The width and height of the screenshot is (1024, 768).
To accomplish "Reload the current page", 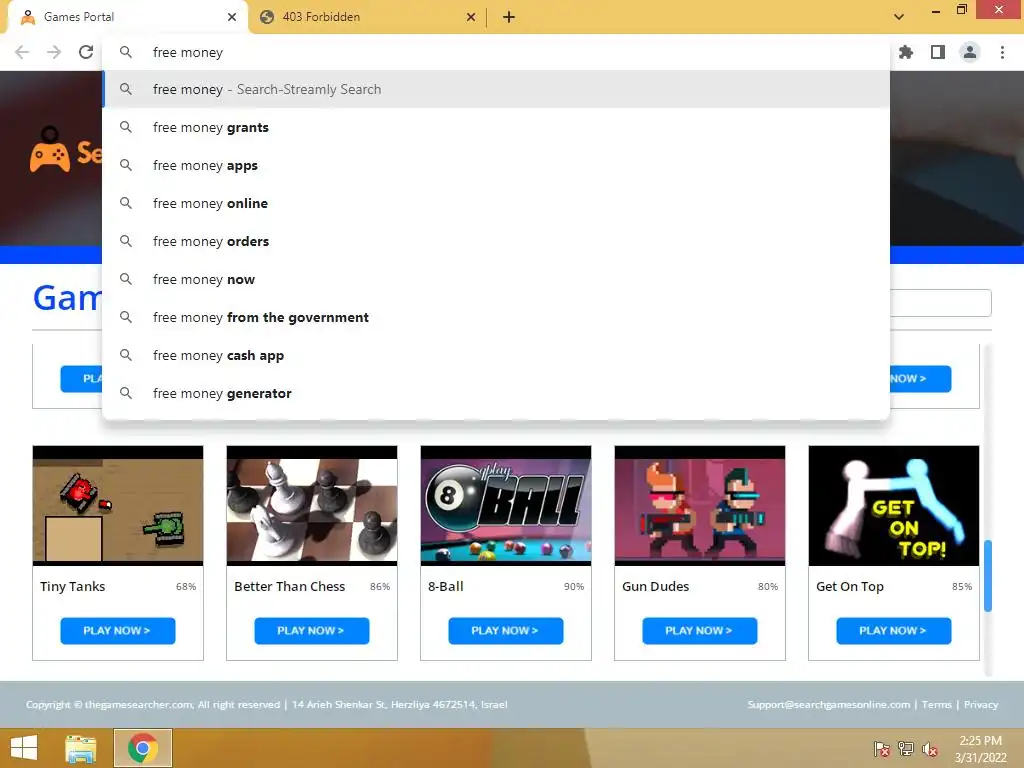I will [x=86, y=52].
